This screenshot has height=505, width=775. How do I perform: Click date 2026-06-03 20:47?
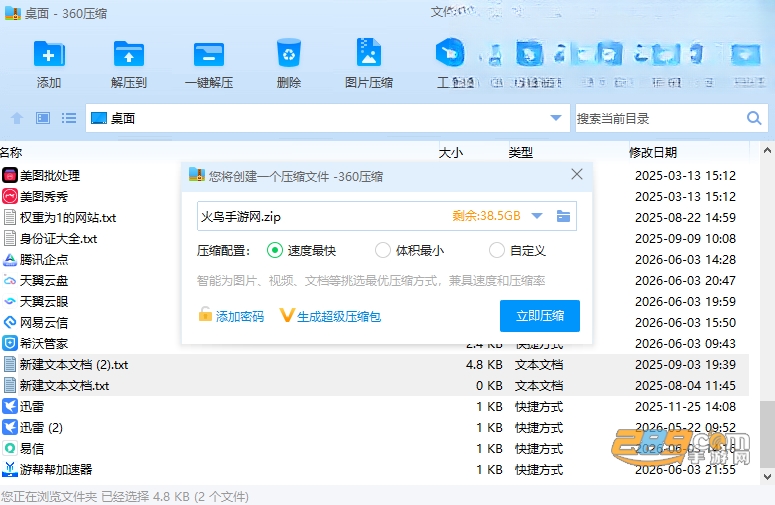tap(685, 281)
